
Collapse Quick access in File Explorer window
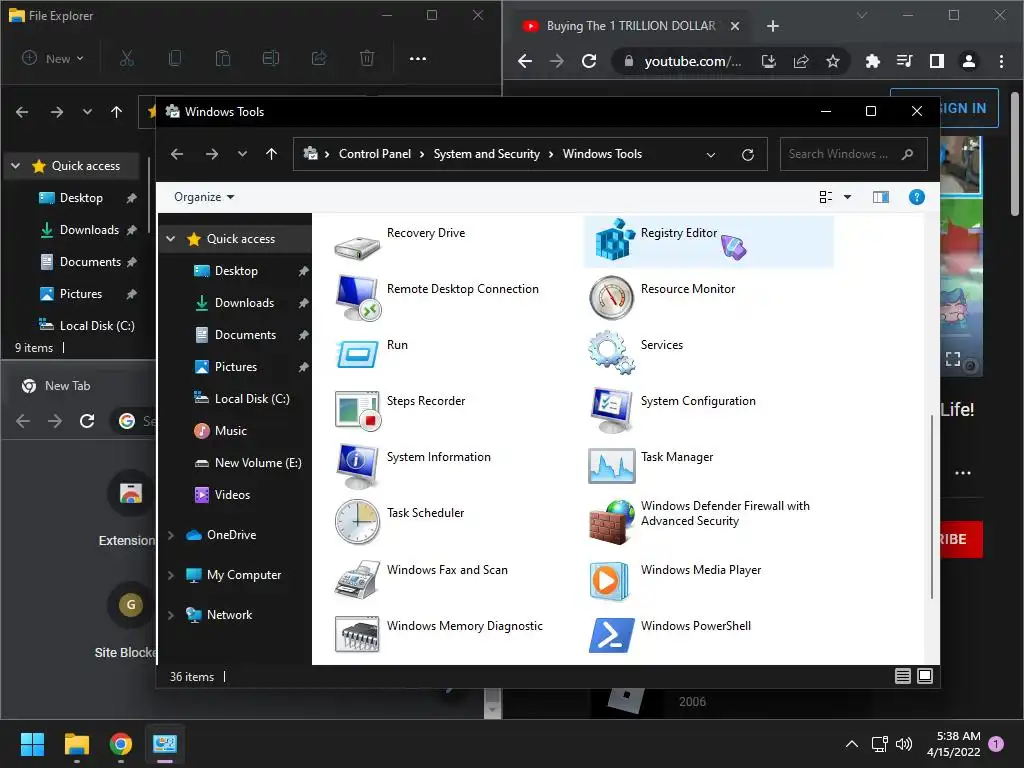(x=15, y=166)
